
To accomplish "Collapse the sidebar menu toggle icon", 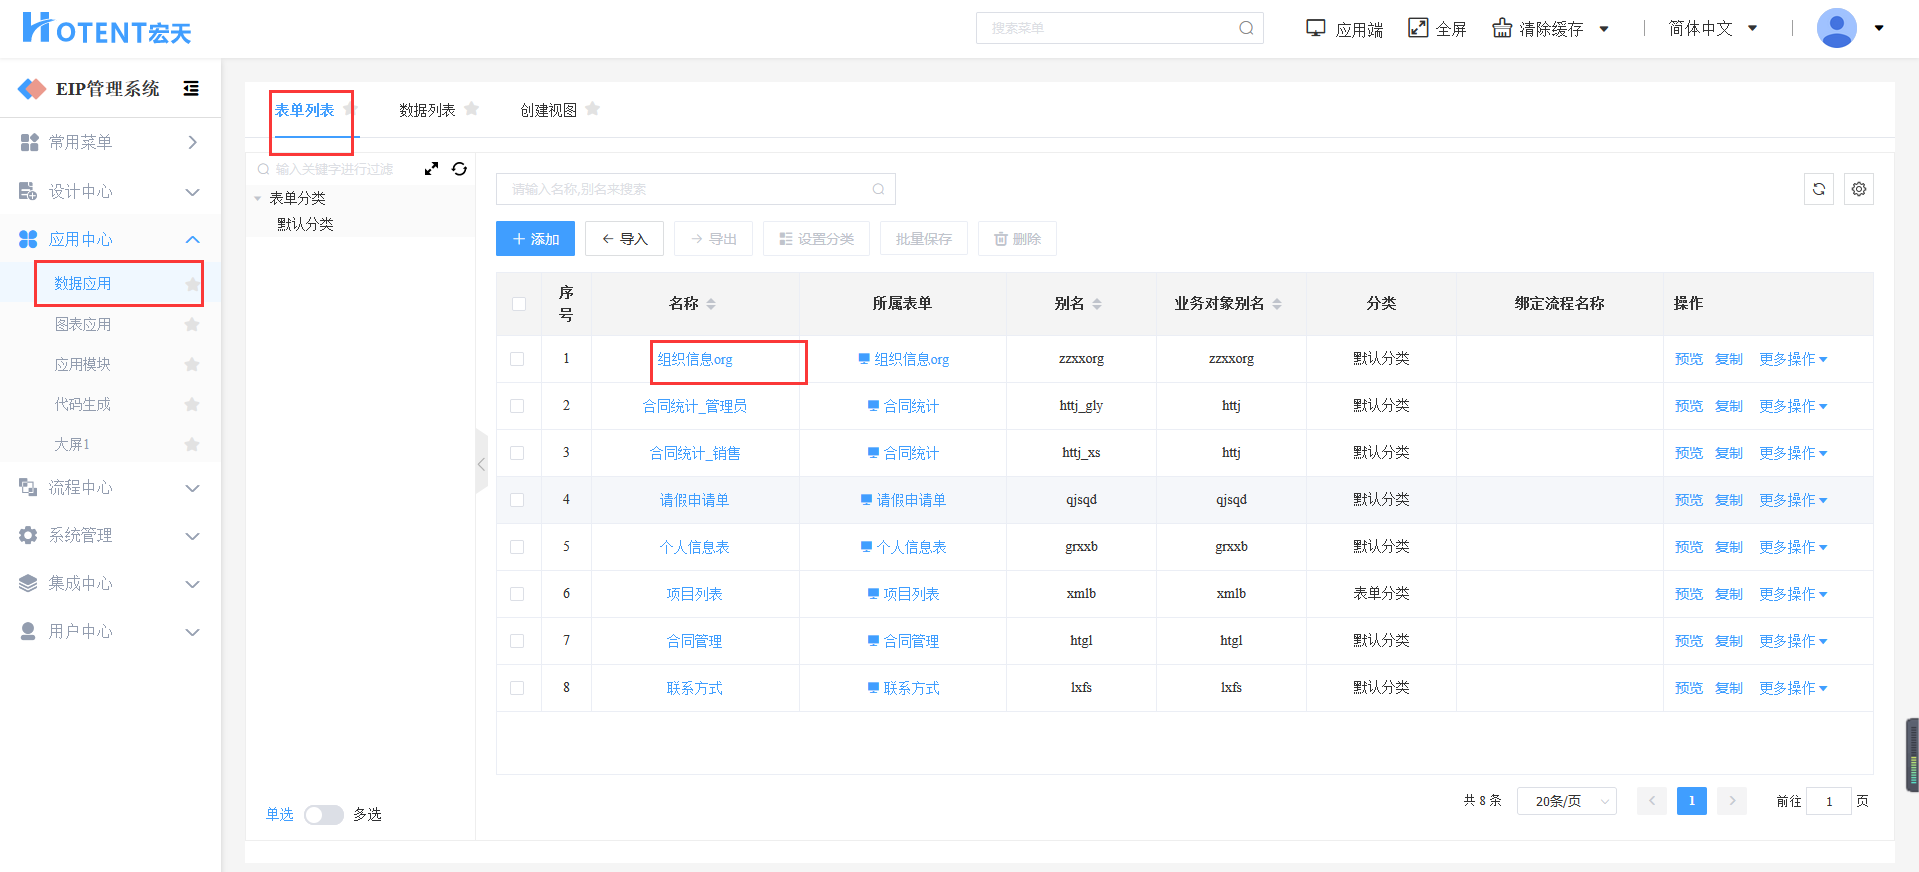I will coord(191,88).
